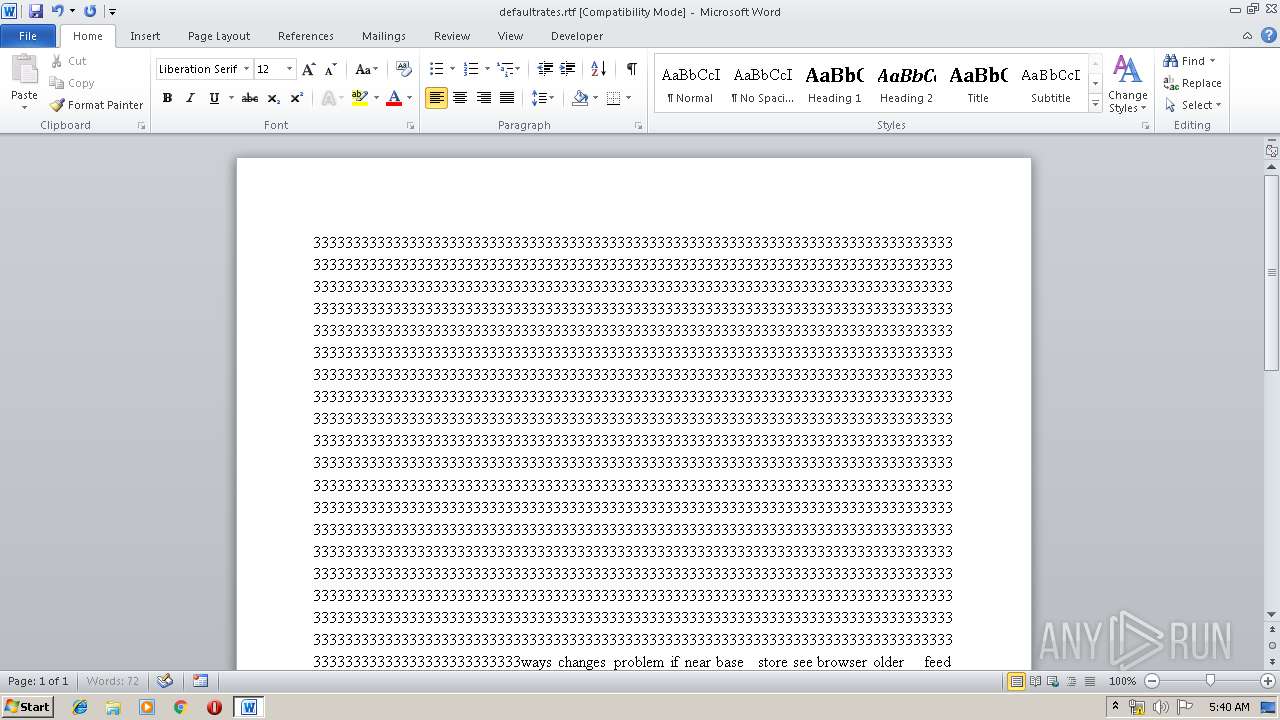
Task: Switch to Print Layout view
Action: [x=1016, y=681]
